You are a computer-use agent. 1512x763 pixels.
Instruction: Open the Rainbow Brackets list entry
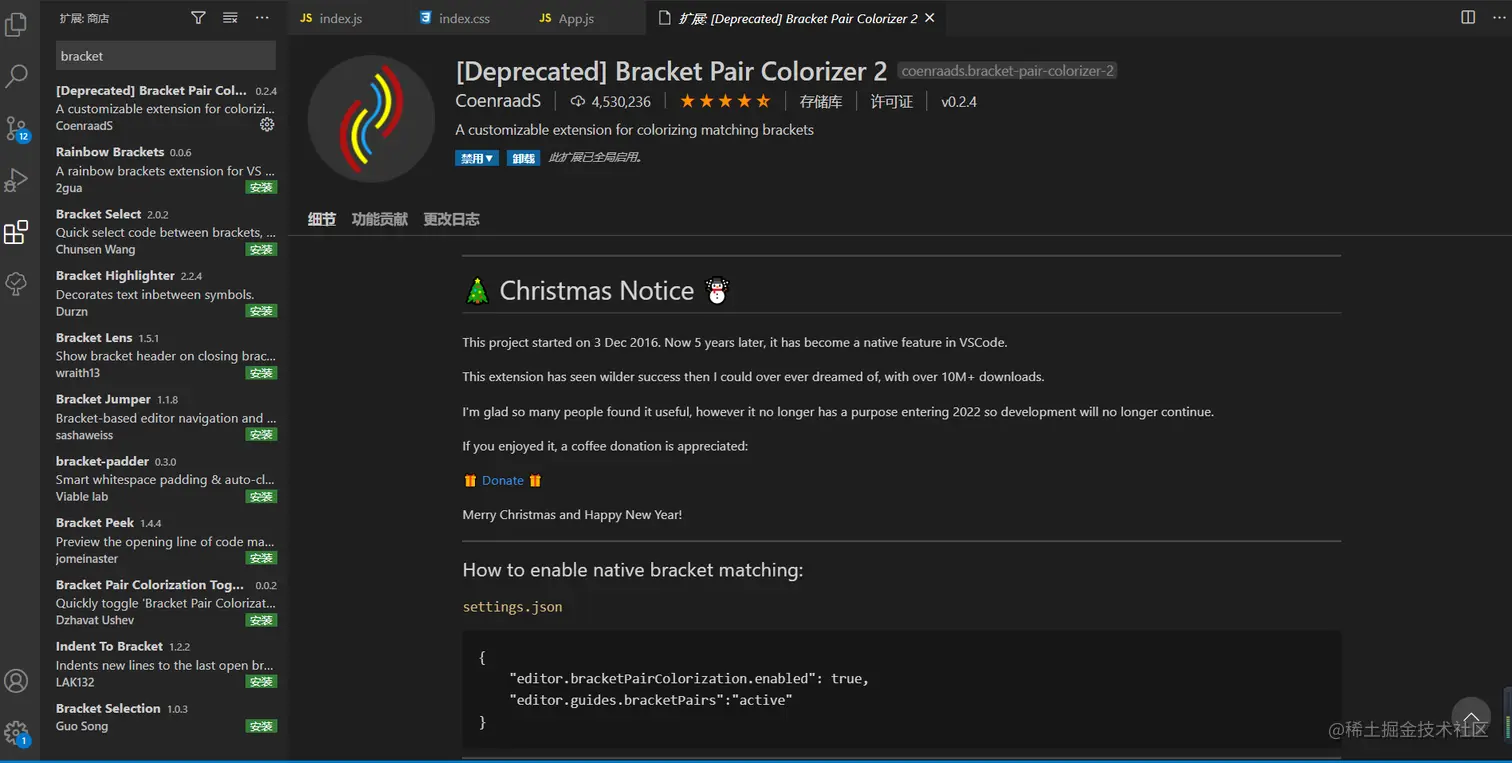(166, 169)
